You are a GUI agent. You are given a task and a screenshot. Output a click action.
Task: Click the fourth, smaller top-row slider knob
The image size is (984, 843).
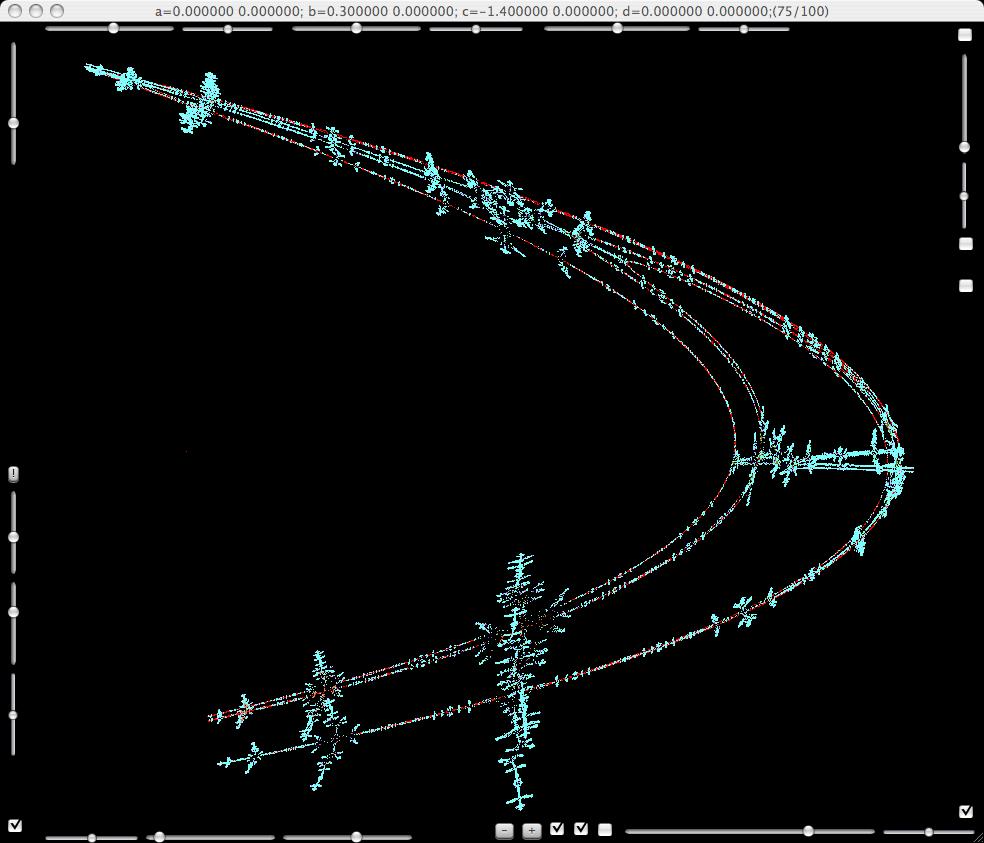coord(476,29)
